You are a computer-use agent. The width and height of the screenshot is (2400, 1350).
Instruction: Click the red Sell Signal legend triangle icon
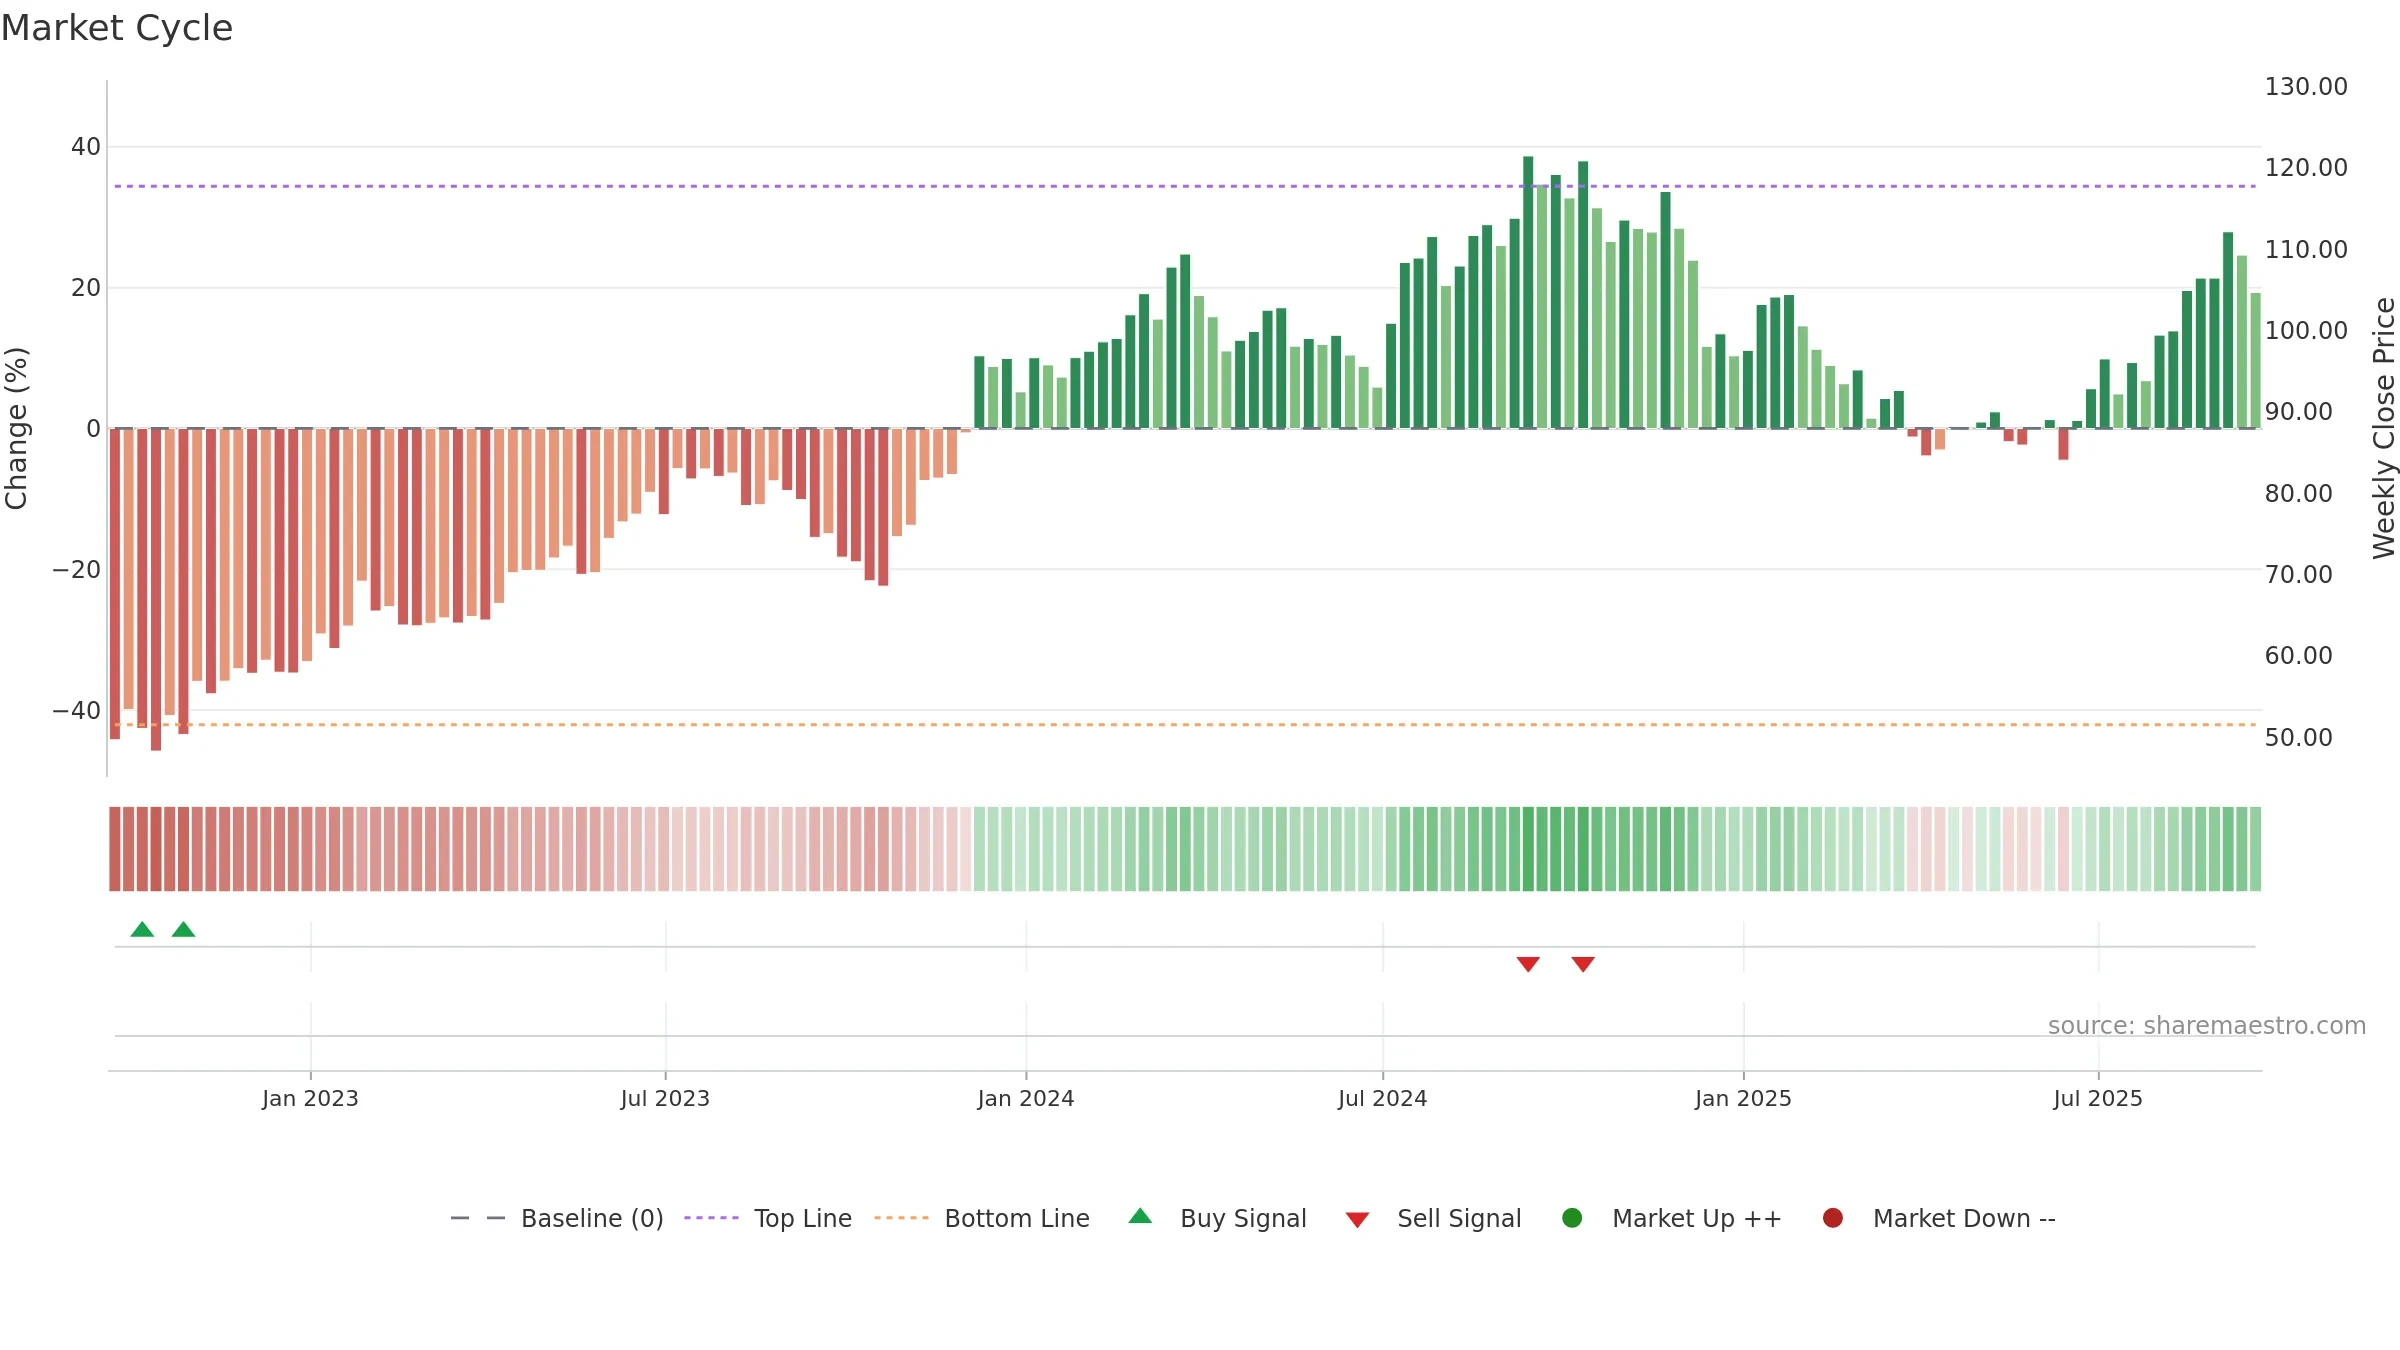point(1357,1220)
